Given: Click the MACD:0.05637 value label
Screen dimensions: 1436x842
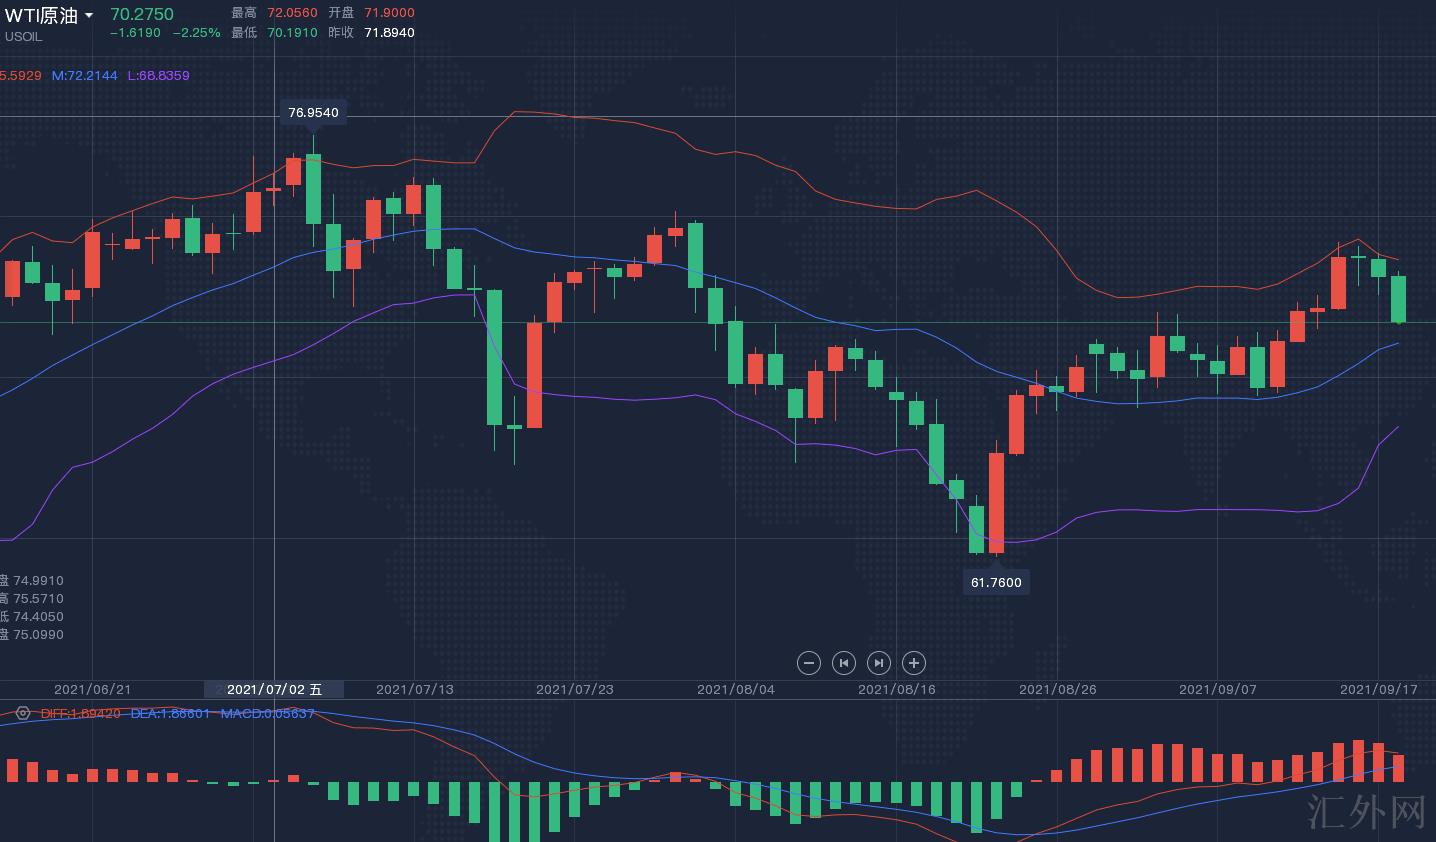Looking at the screenshot, I should pyautogui.click(x=267, y=713).
